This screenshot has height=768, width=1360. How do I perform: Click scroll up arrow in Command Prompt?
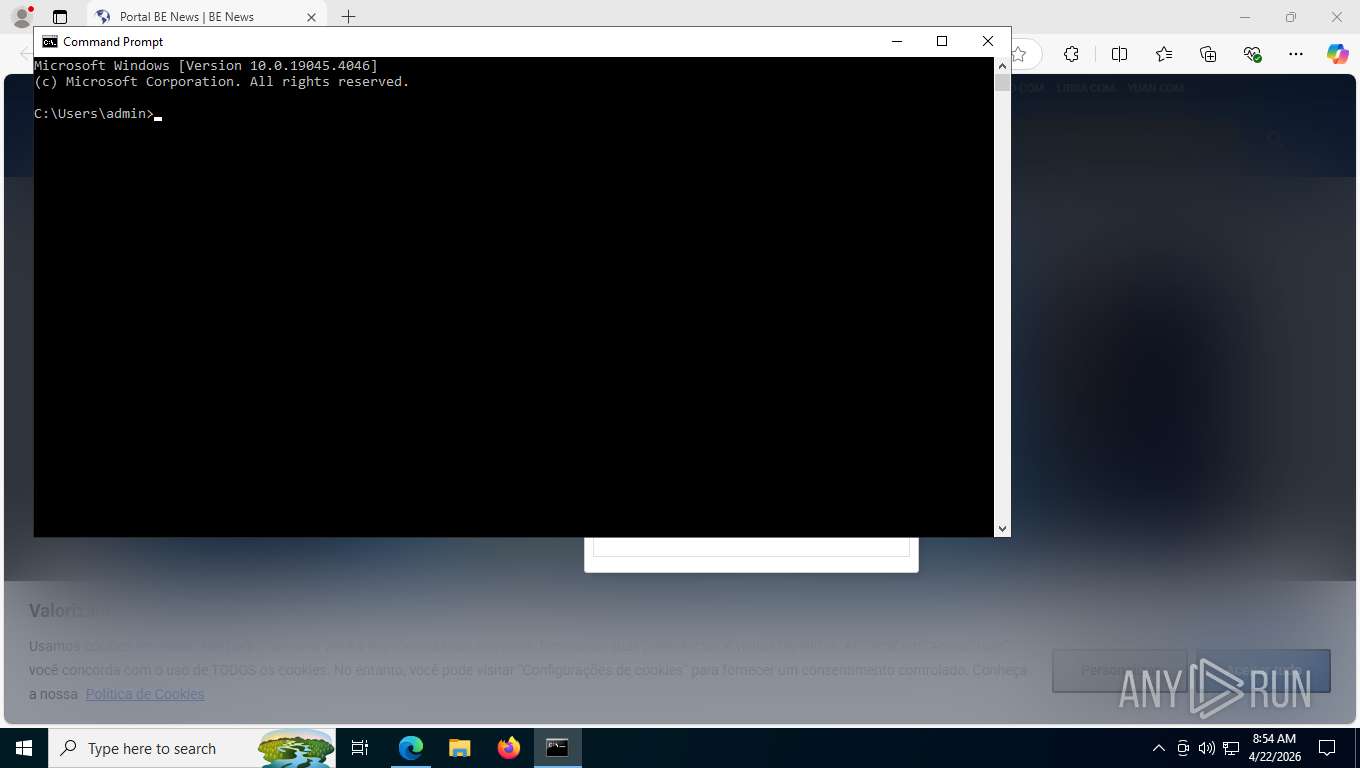tap(1002, 65)
